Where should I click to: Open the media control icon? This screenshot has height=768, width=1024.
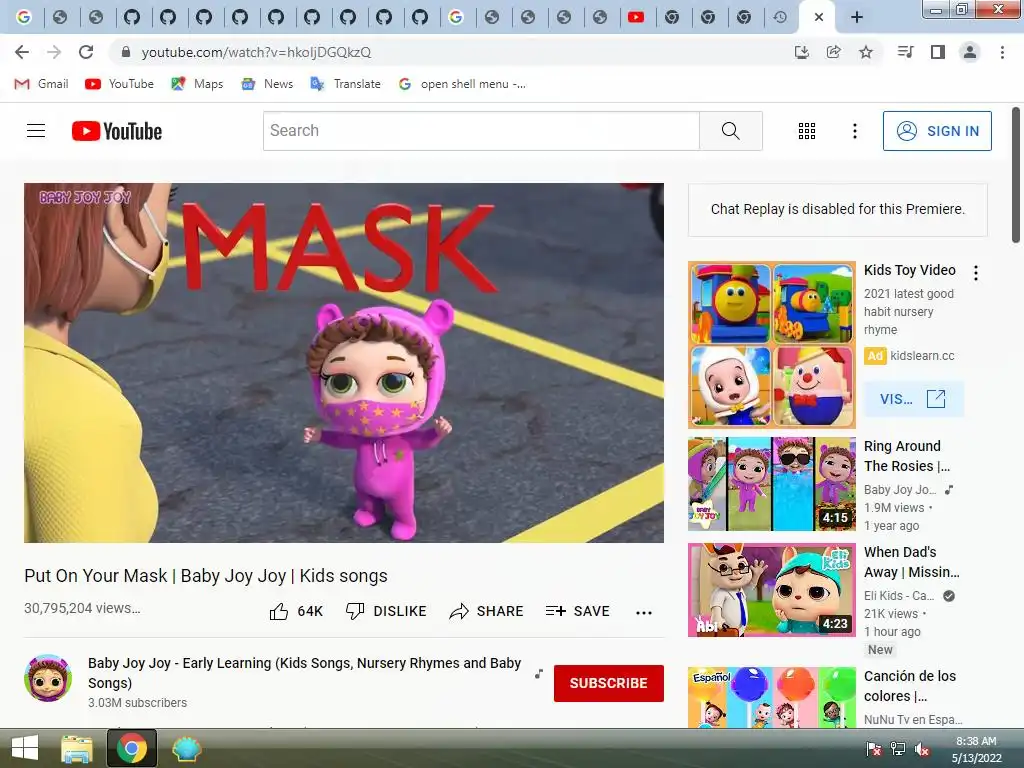[905, 52]
